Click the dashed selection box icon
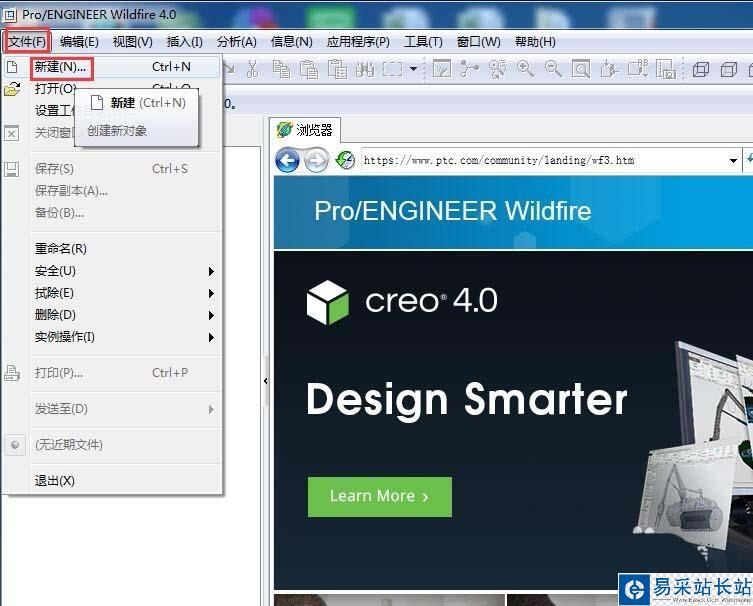753x606 pixels. click(x=392, y=70)
